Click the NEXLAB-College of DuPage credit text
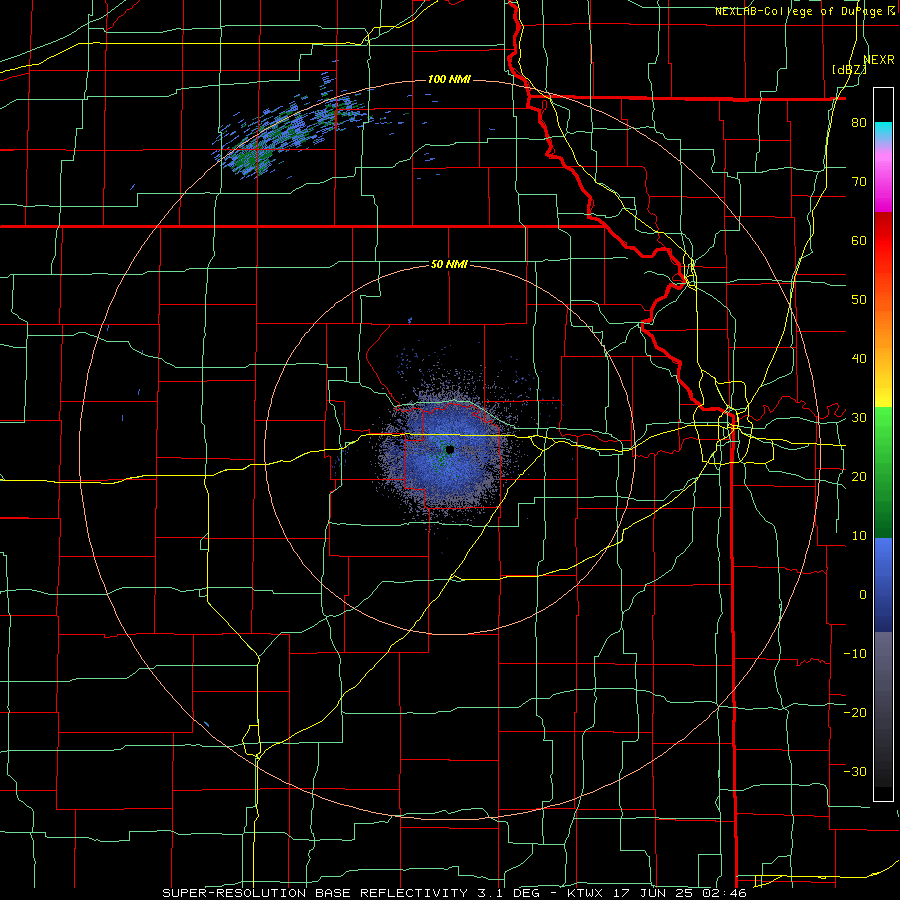 tap(805, 11)
